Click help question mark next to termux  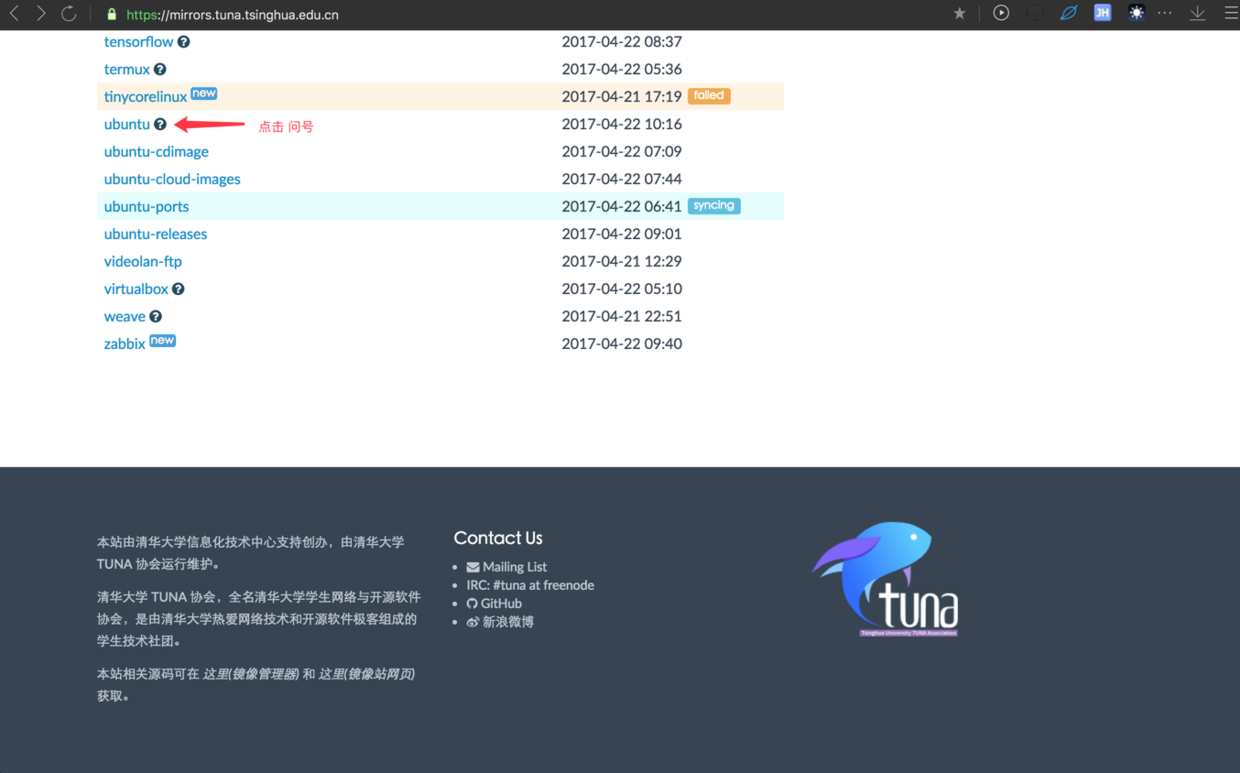[x=160, y=69]
